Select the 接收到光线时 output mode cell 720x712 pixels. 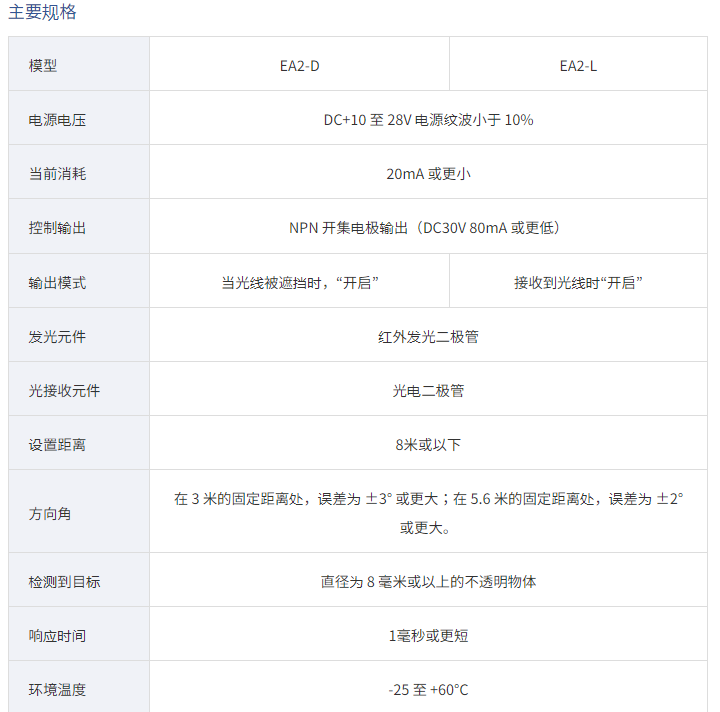578,283
